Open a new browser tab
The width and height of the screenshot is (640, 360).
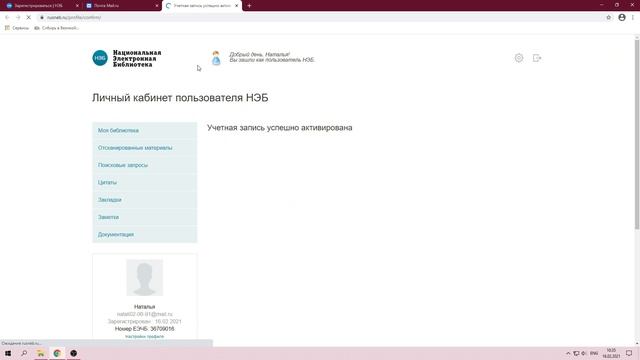click(x=249, y=6)
